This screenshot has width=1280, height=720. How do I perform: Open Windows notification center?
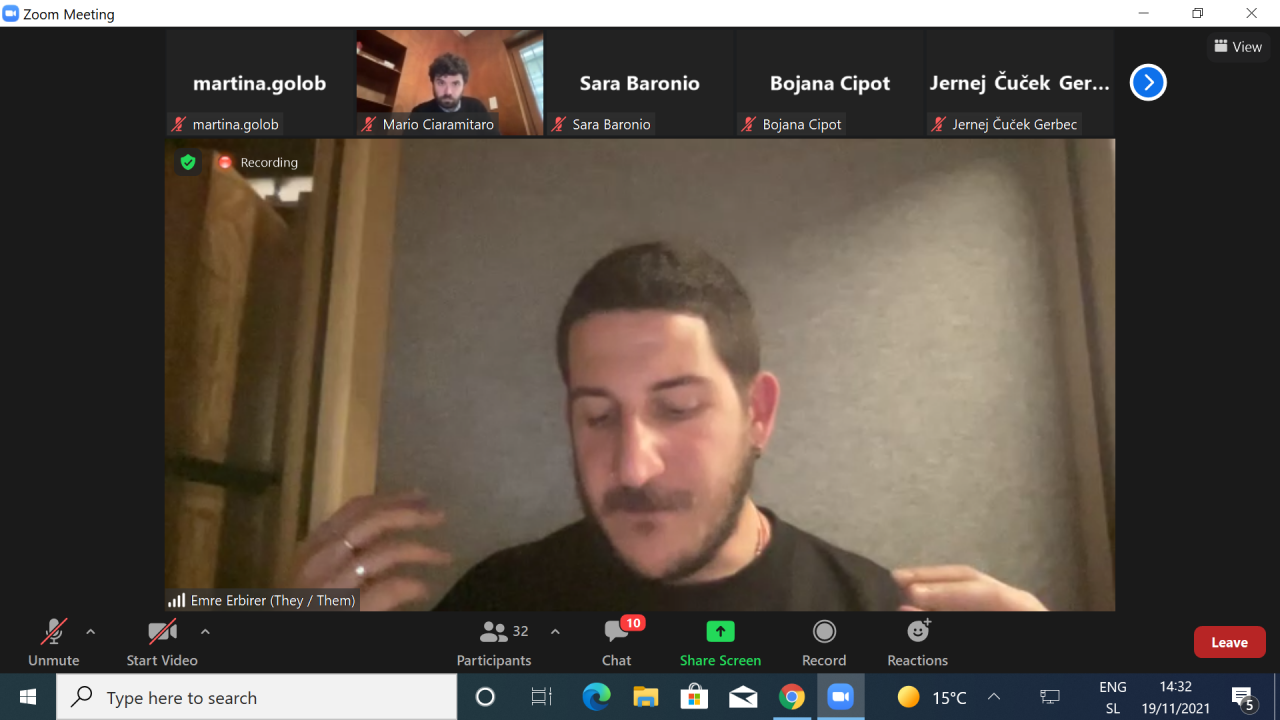(x=1243, y=697)
